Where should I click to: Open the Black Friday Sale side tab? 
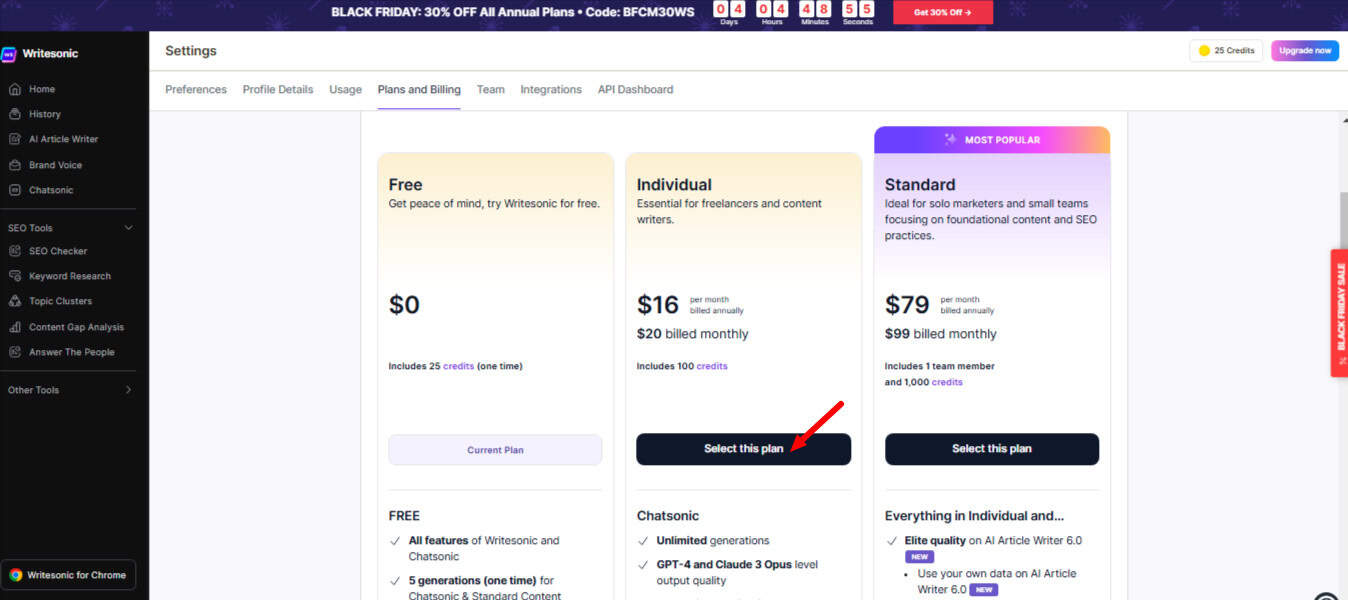(1339, 312)
